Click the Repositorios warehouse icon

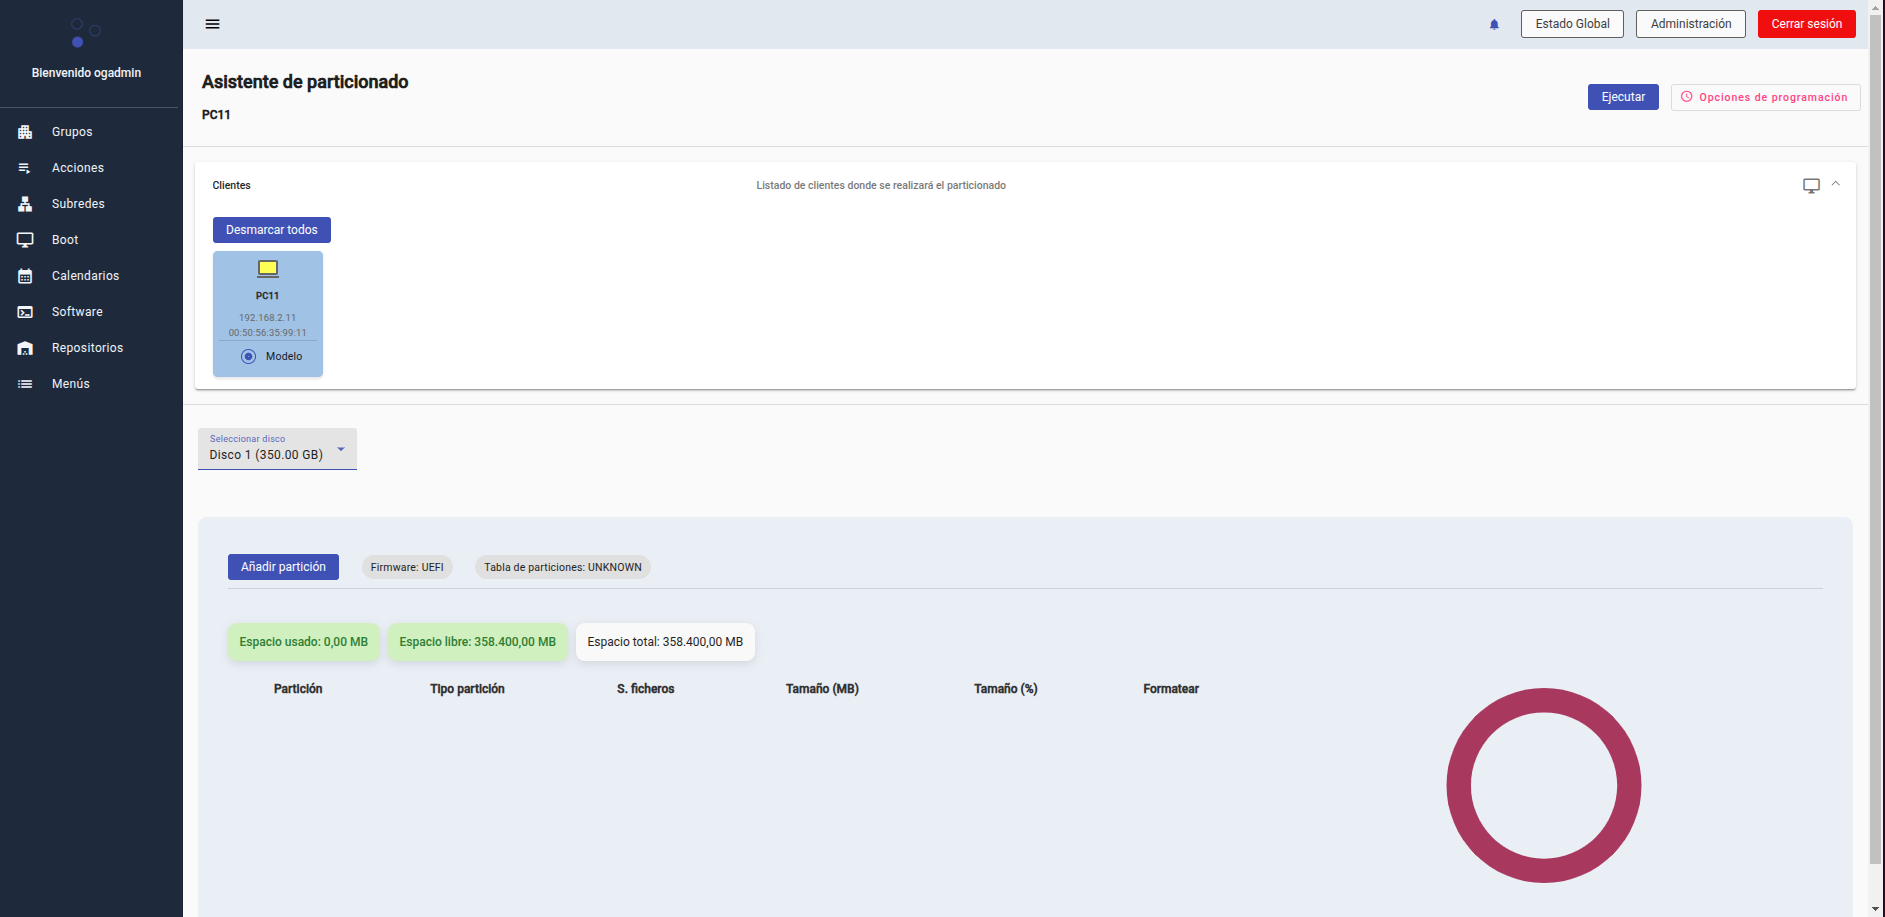tap(25, 348)
